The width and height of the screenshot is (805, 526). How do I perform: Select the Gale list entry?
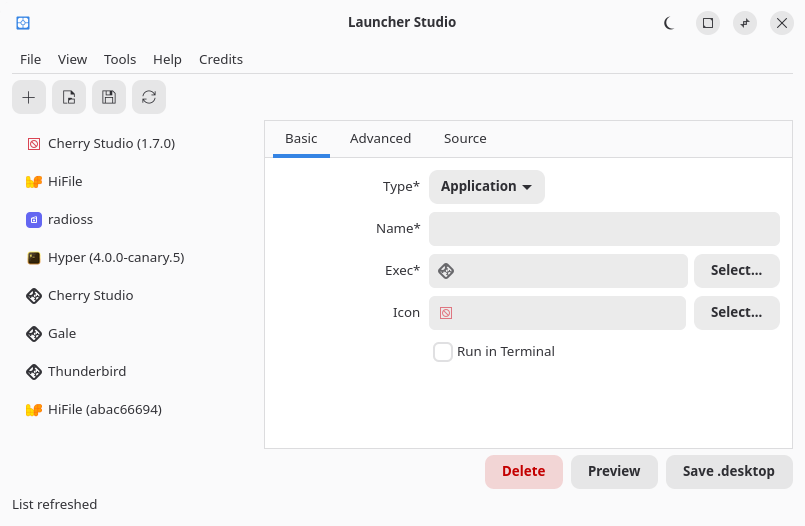[133, 334]
